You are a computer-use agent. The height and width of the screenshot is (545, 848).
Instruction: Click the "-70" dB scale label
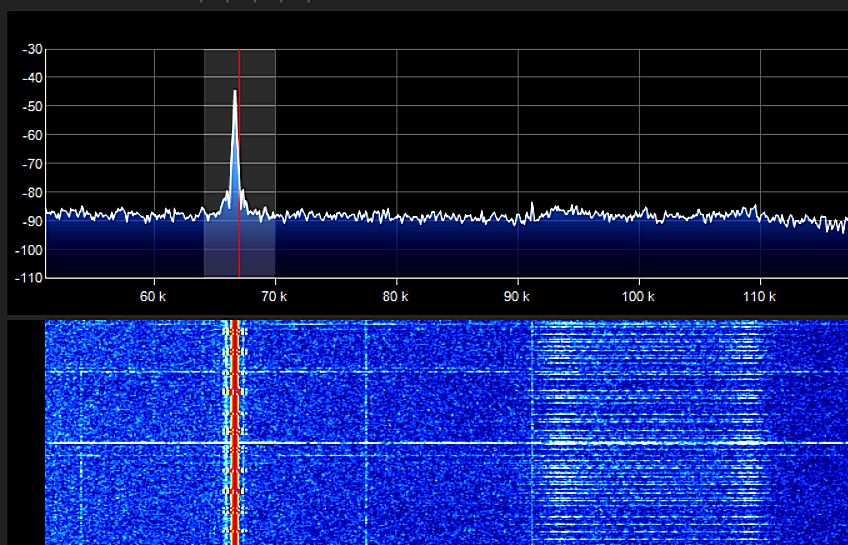click(x=32, y=163)
